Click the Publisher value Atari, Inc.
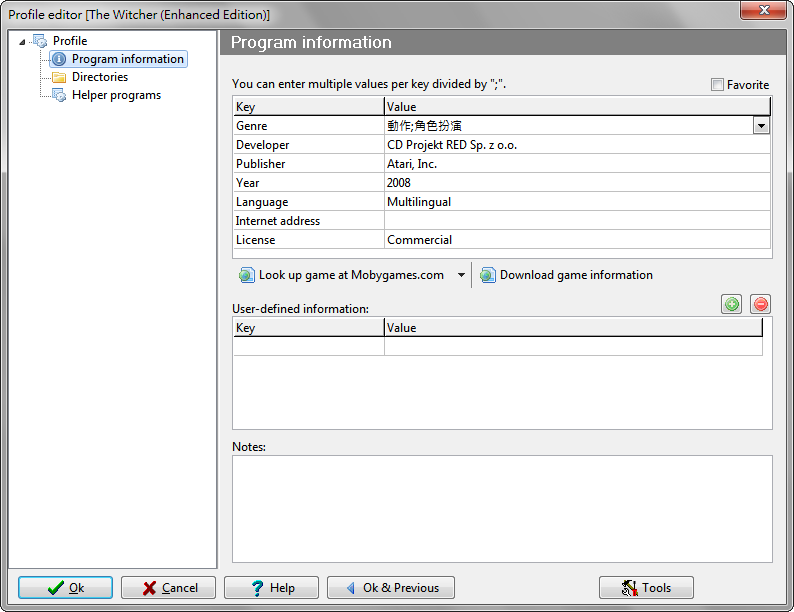 (577, 164)
